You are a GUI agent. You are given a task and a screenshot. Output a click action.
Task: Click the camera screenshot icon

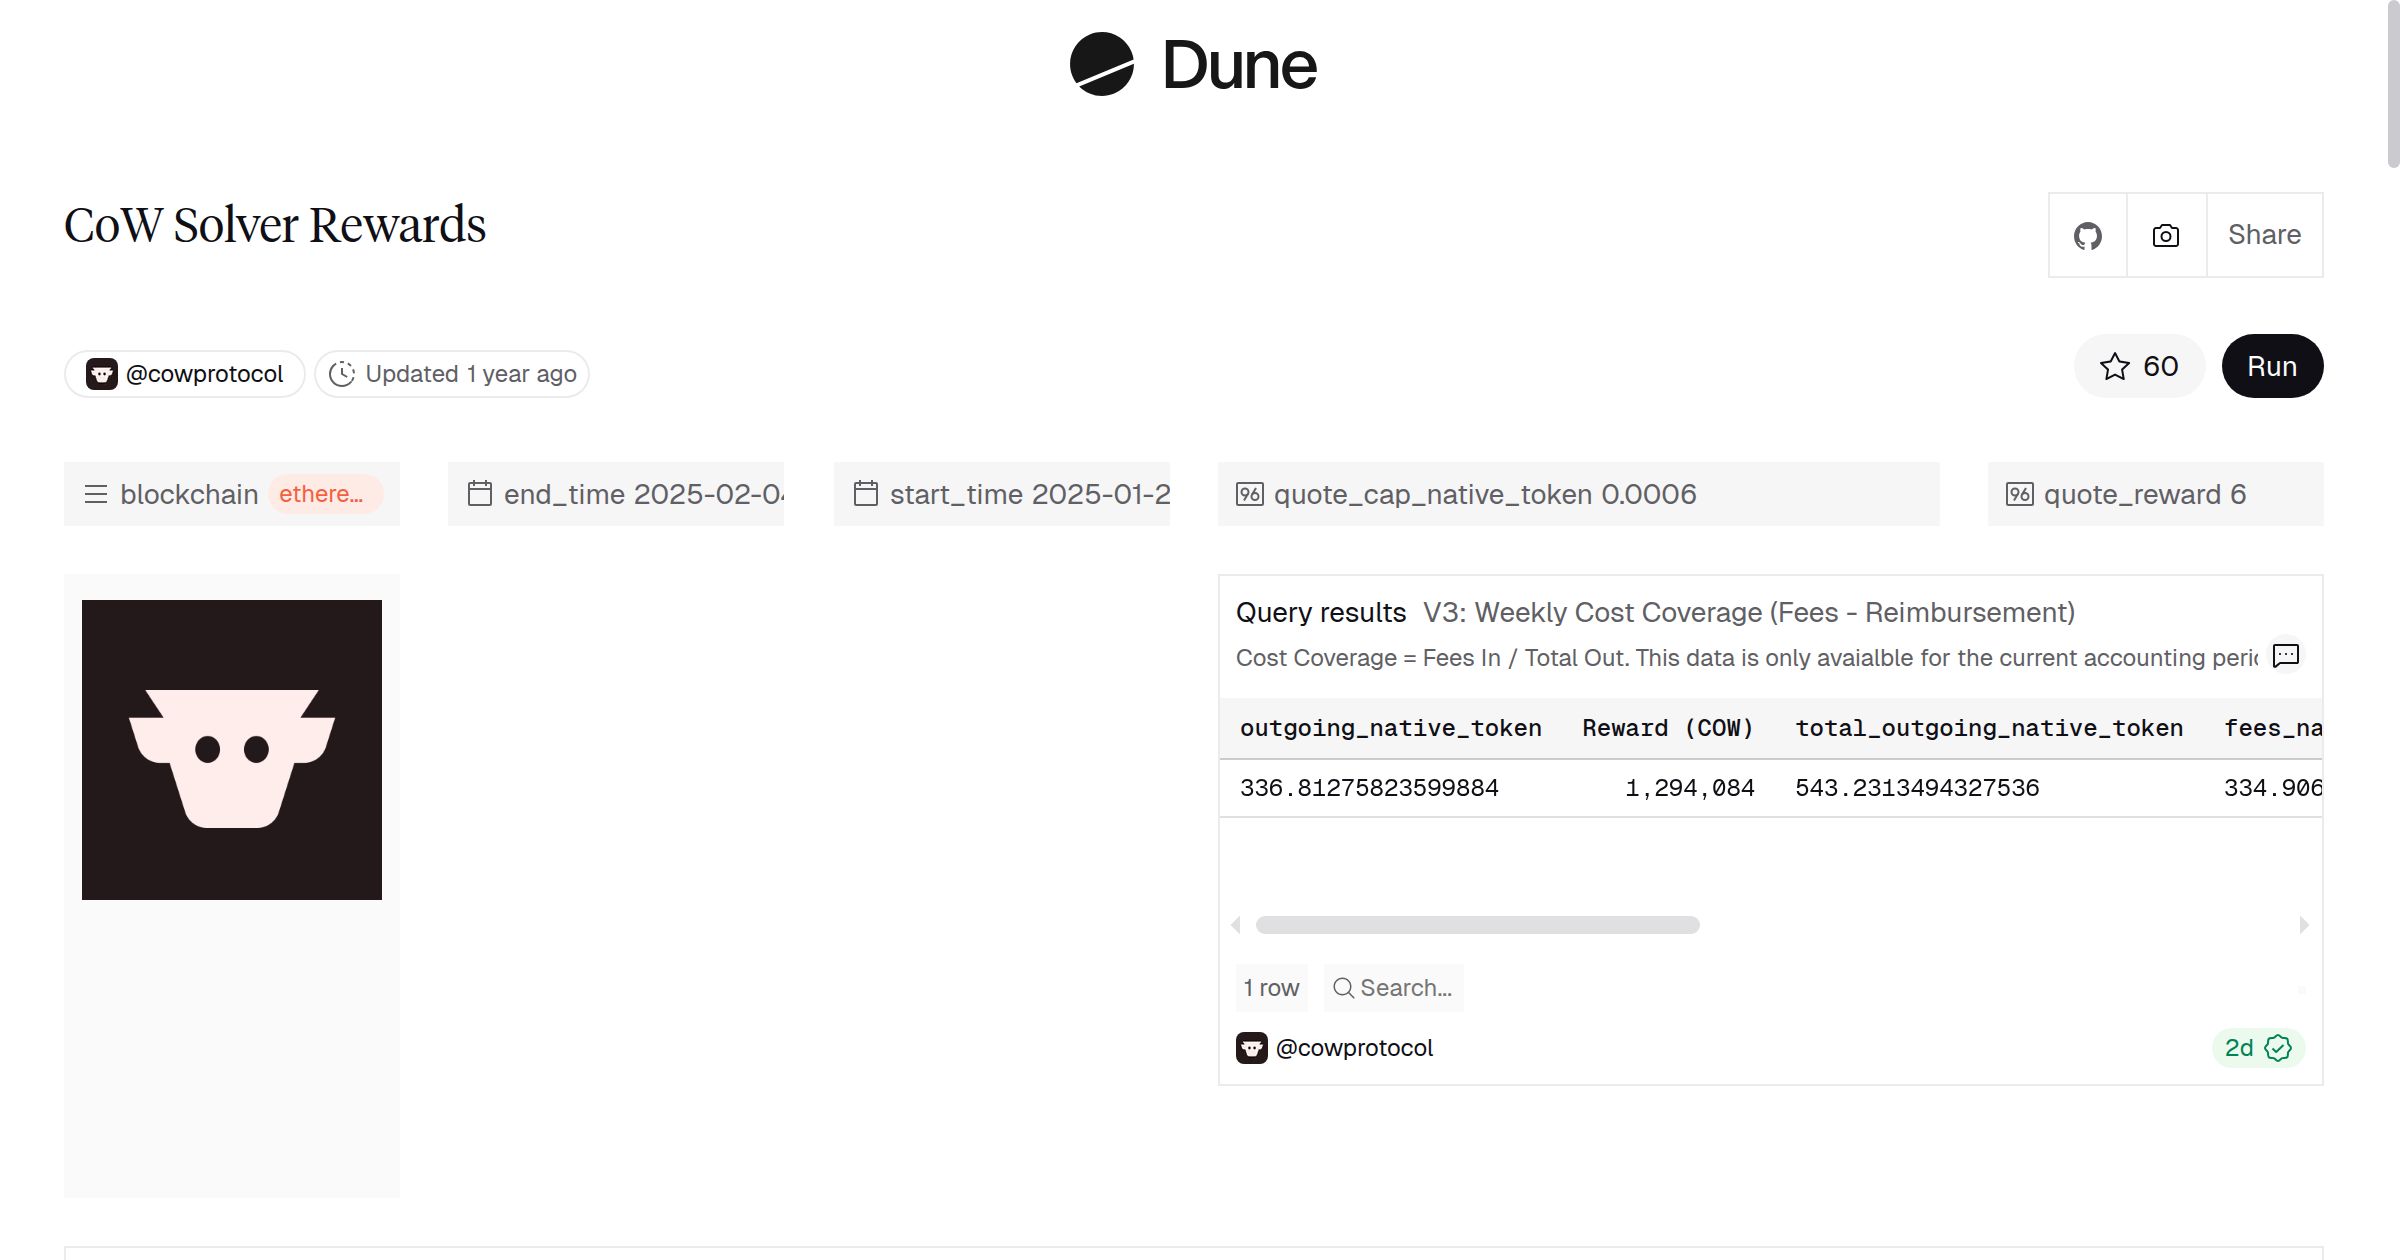point(2166,236)
